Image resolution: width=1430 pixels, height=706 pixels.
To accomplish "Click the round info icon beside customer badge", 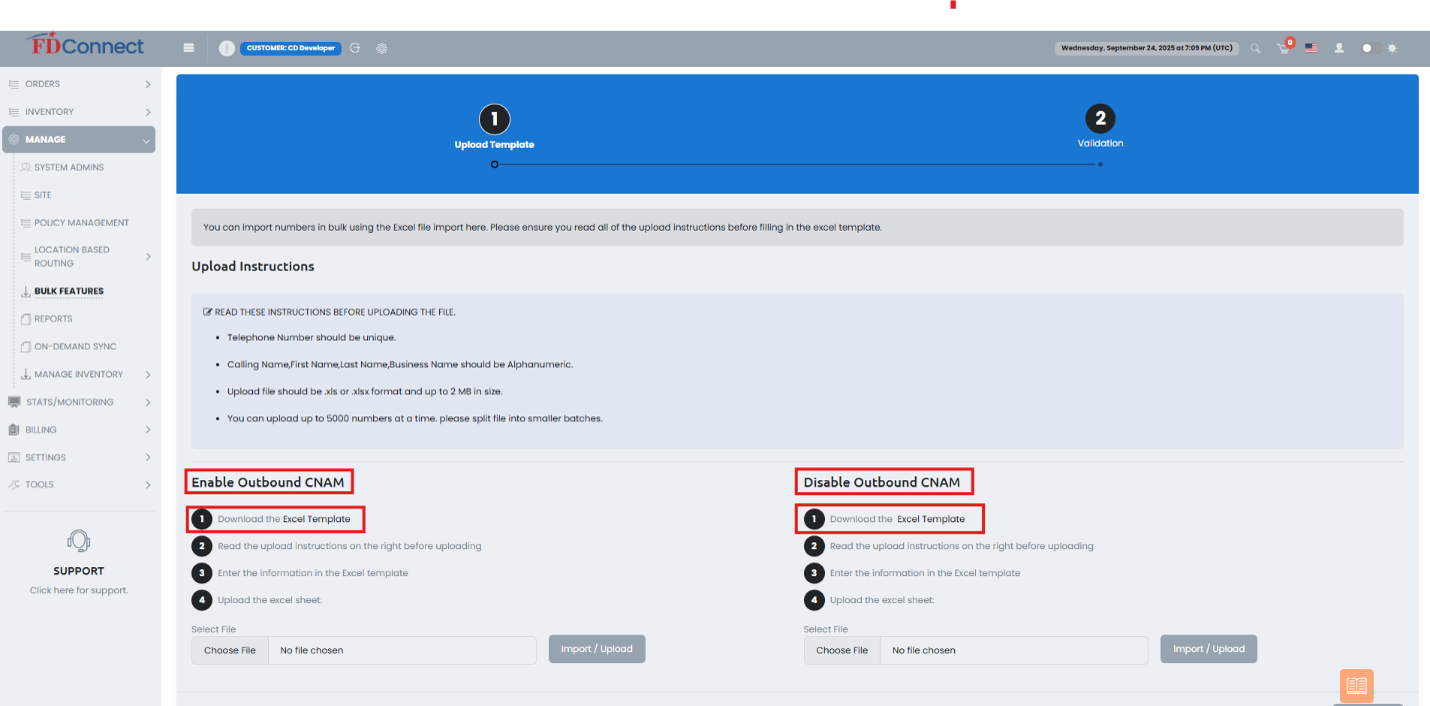I will coord(227,48).
